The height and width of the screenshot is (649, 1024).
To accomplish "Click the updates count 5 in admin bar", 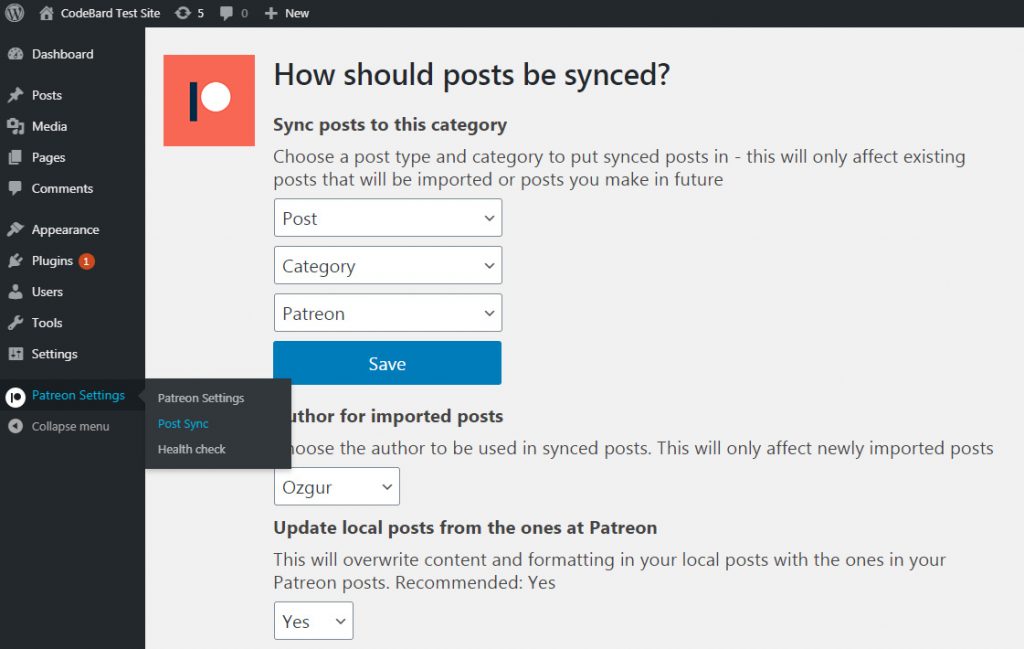I will click(x=200, y=13).
